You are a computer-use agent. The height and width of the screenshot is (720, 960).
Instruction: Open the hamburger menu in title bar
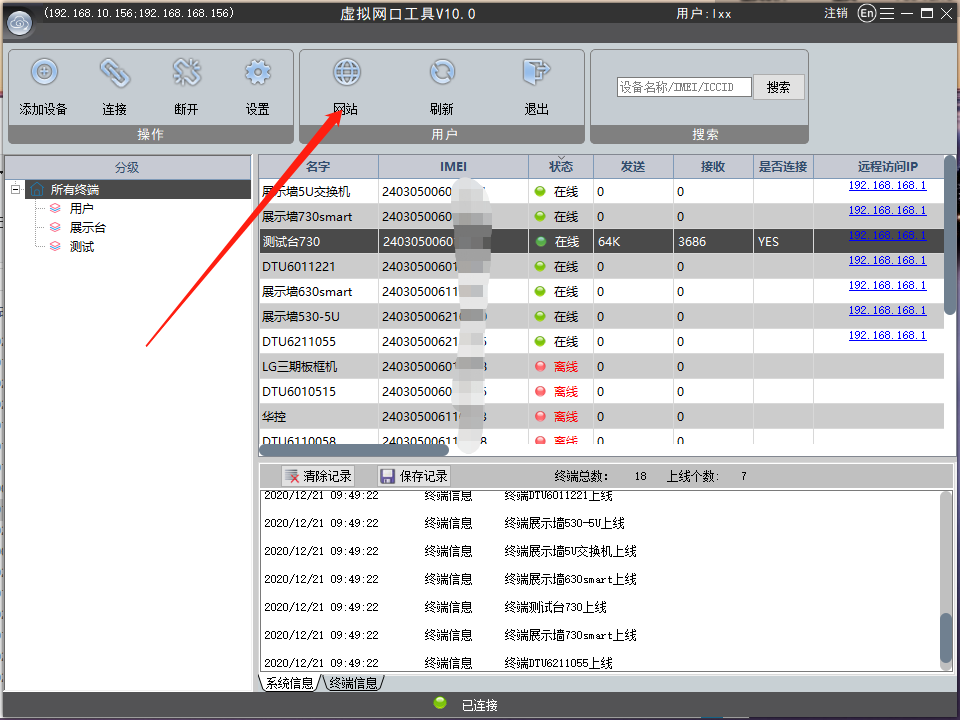click(x=886, y=14)
